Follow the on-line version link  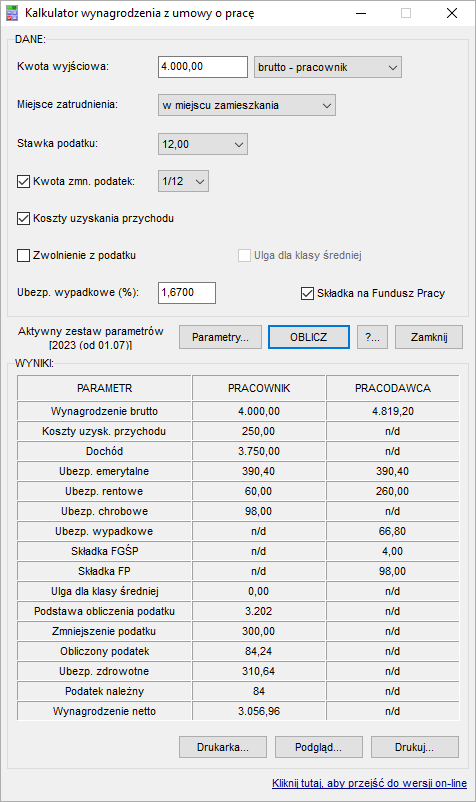pos(369,783)
